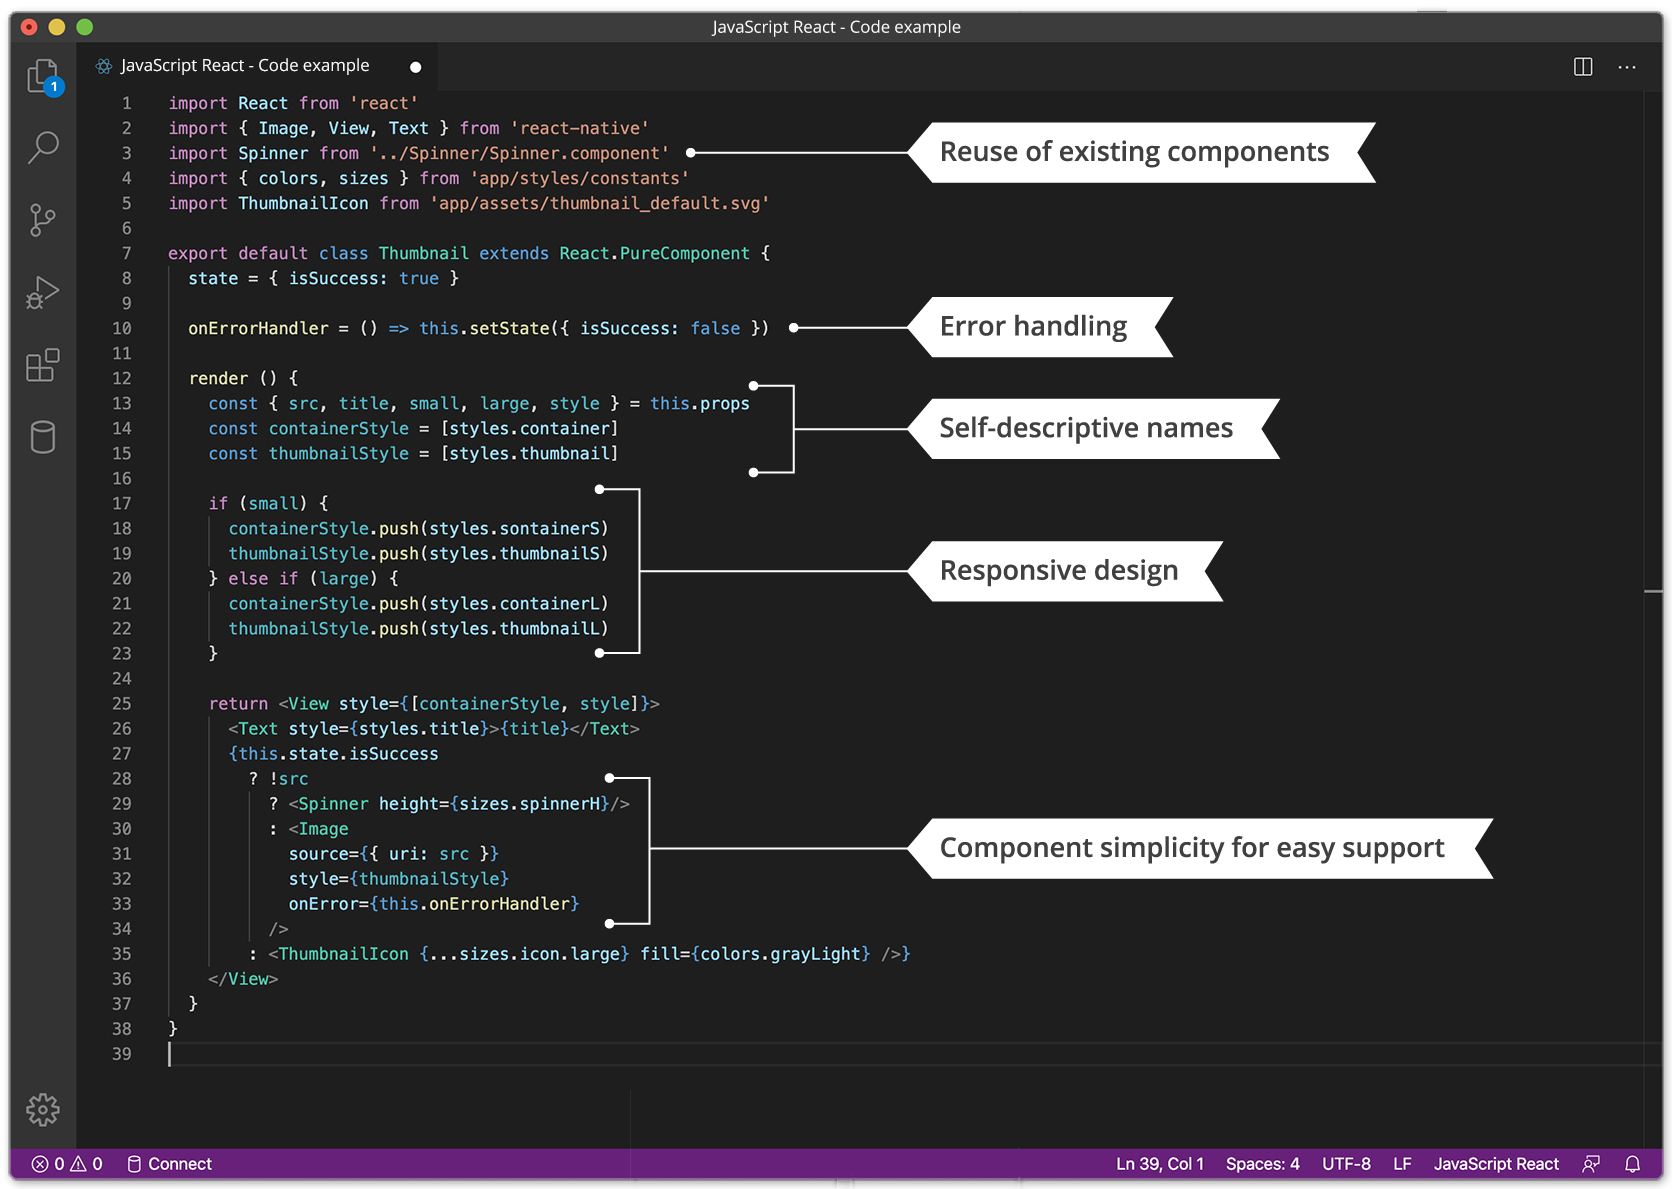Open the Explorer view in activity bar

[43, 76]
